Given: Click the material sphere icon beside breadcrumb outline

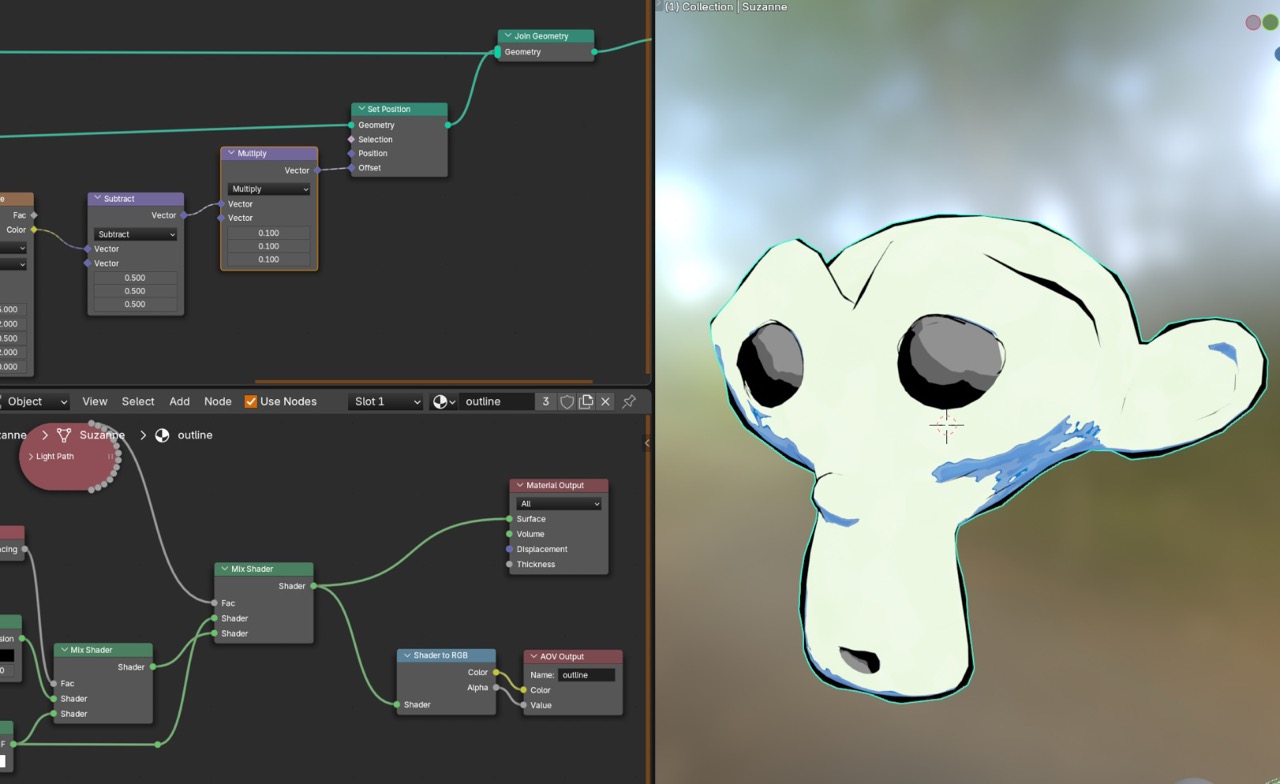Looking at the screenshot, I should coord(162,435).
